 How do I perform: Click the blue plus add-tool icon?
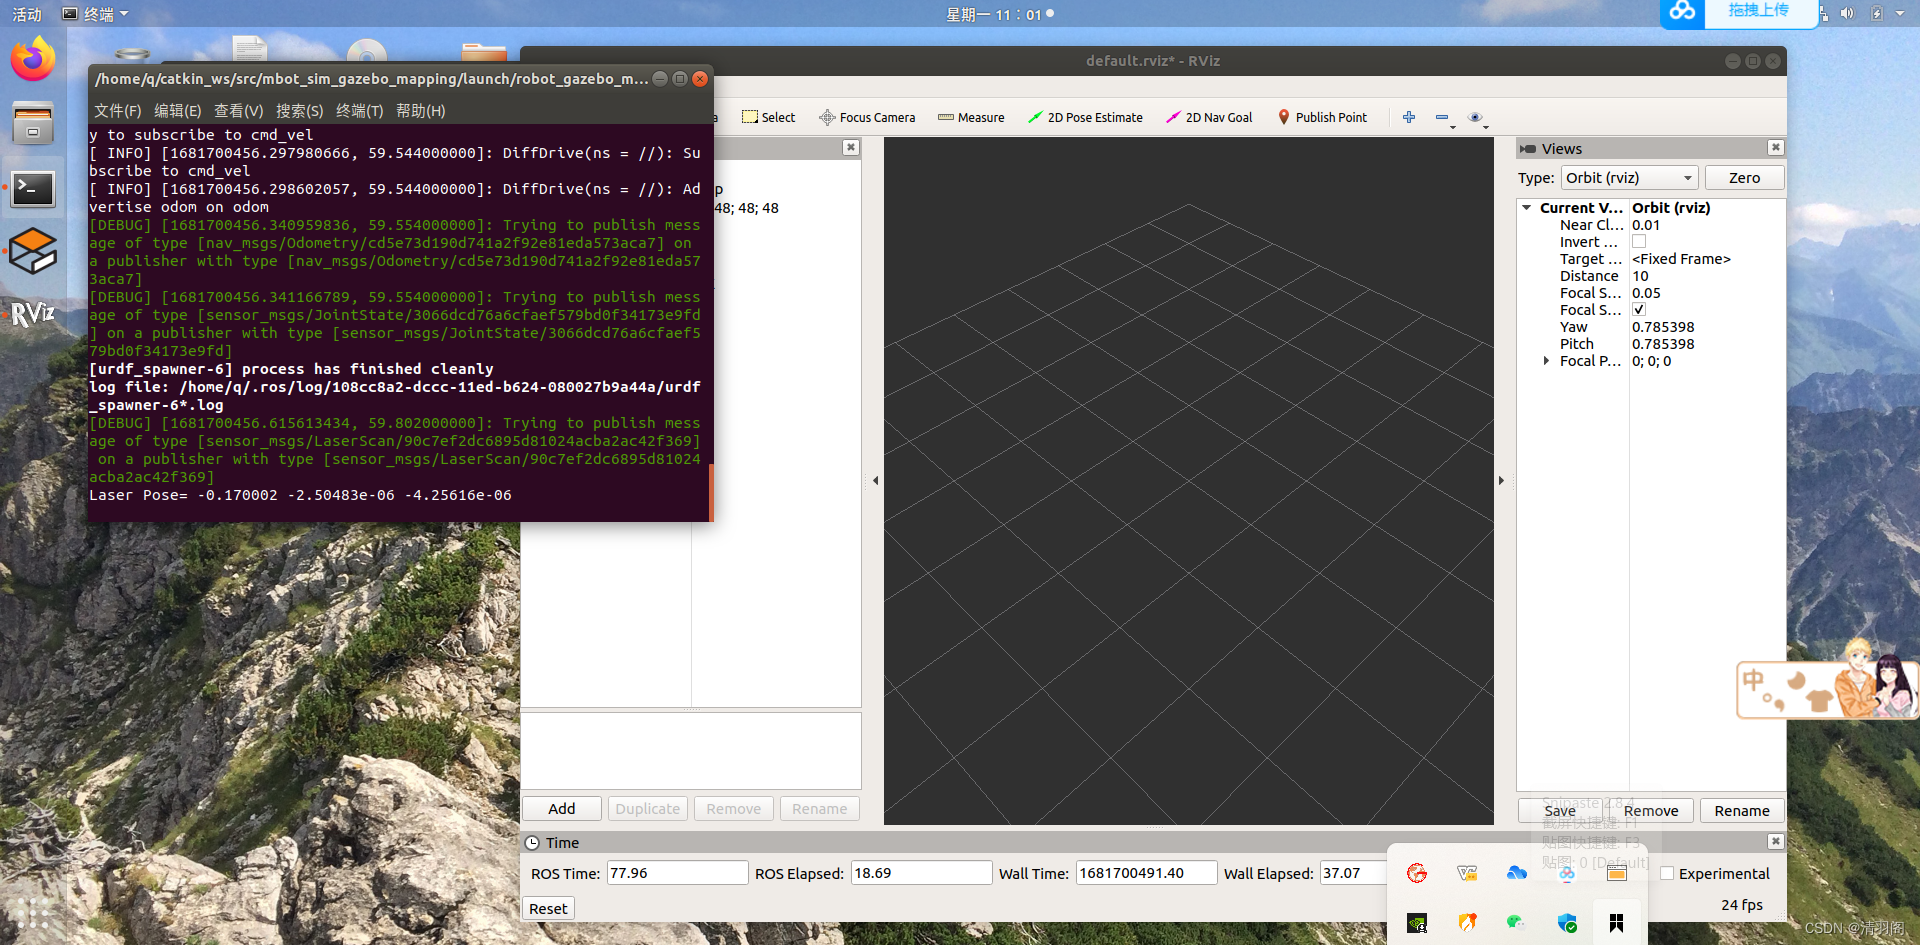(1409, 117)
